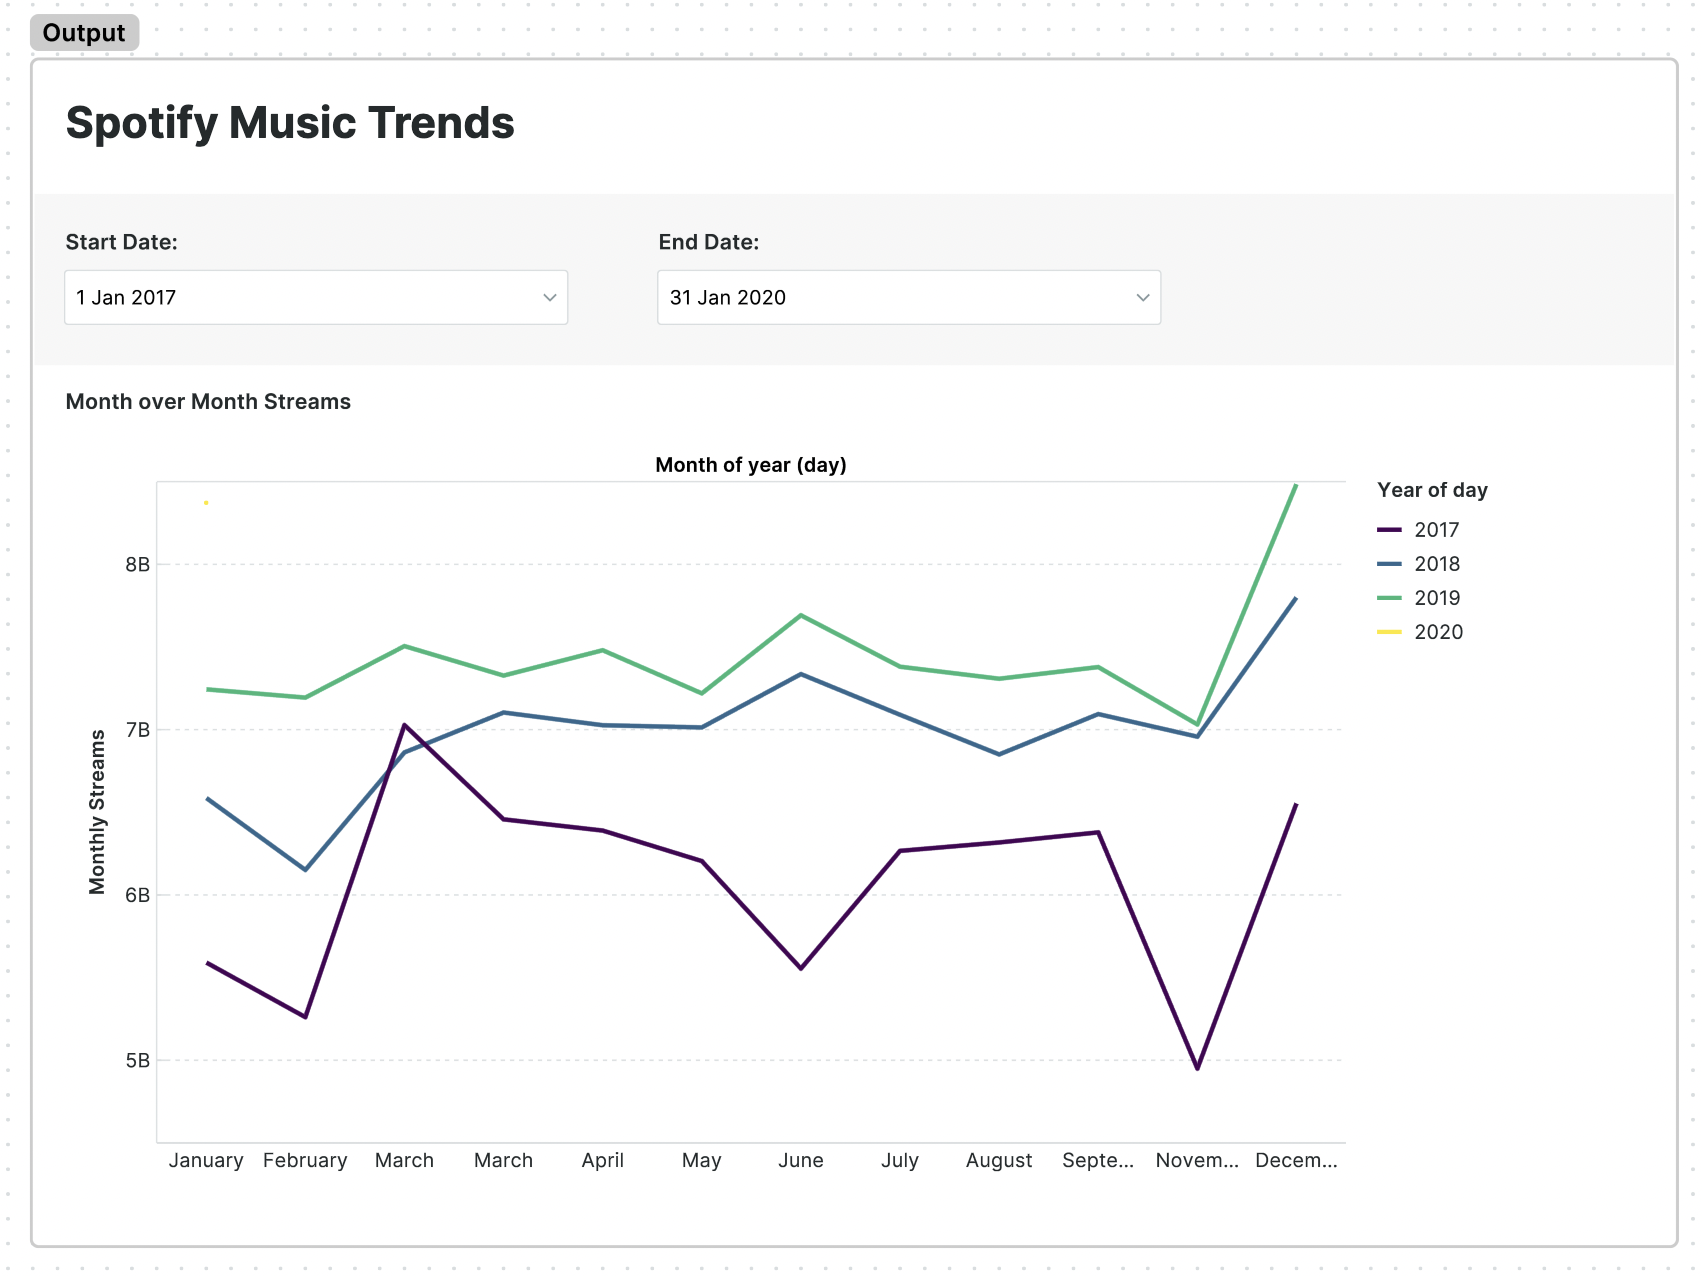This screenshot has width=1702, height=1276.
Task: Click the June x-axis label
Action: (801, 1160)
